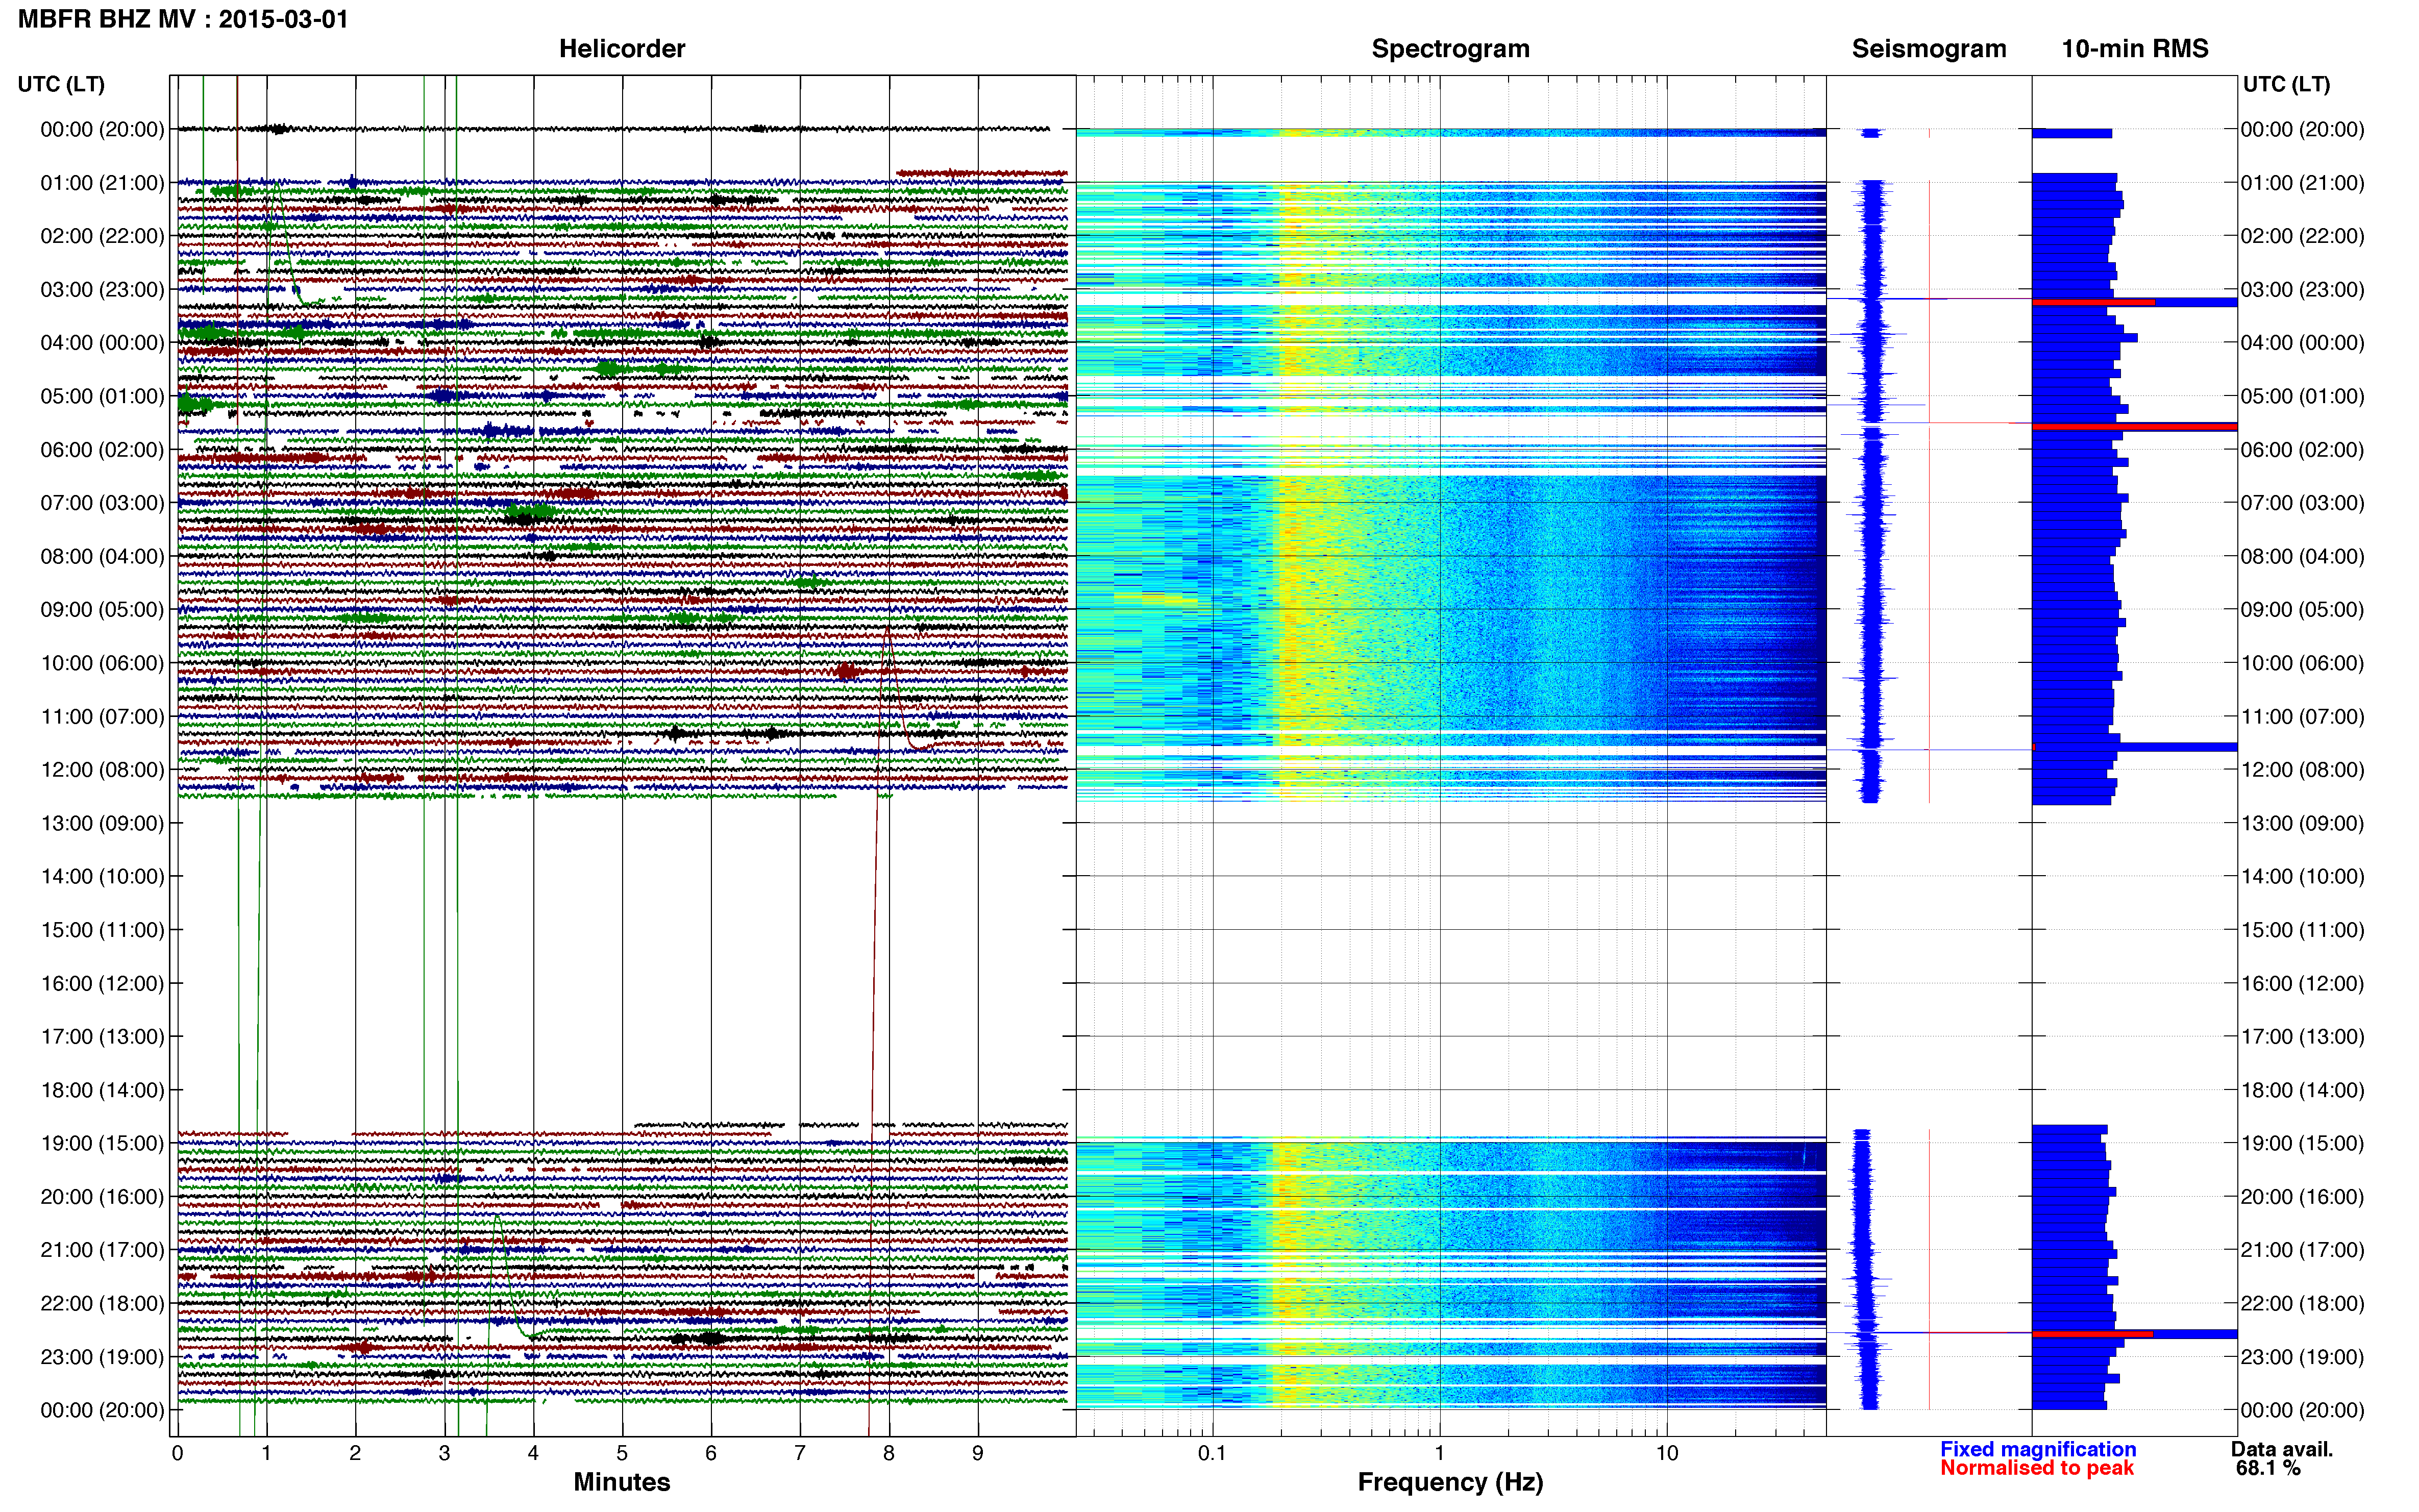
Task: Click the right '22:00 (18:00)' time label
Action: coord(2302,1303)
